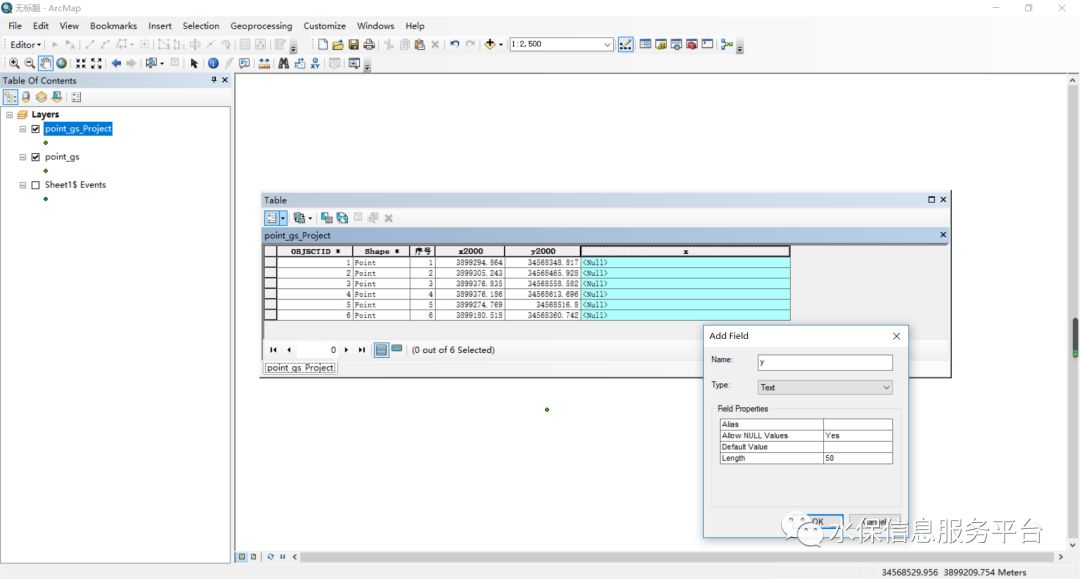The image size is (1080, 579).
Task: Uncheck the point_gs_Project layer visibility
Action: pos(36,129)
